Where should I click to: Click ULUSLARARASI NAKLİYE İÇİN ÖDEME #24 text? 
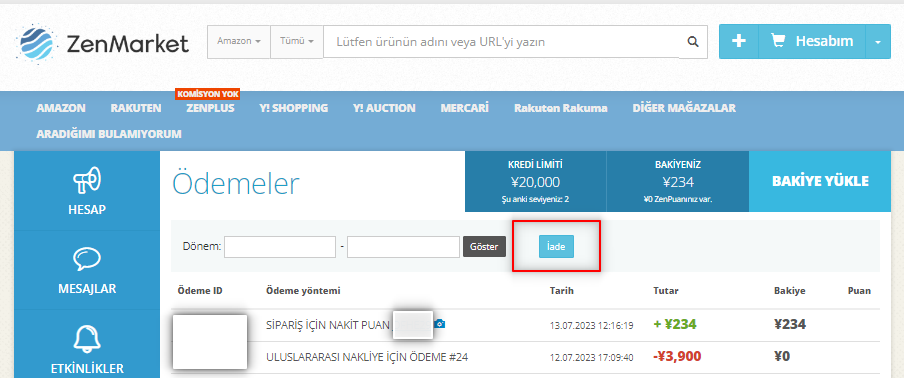pos(367,357)
